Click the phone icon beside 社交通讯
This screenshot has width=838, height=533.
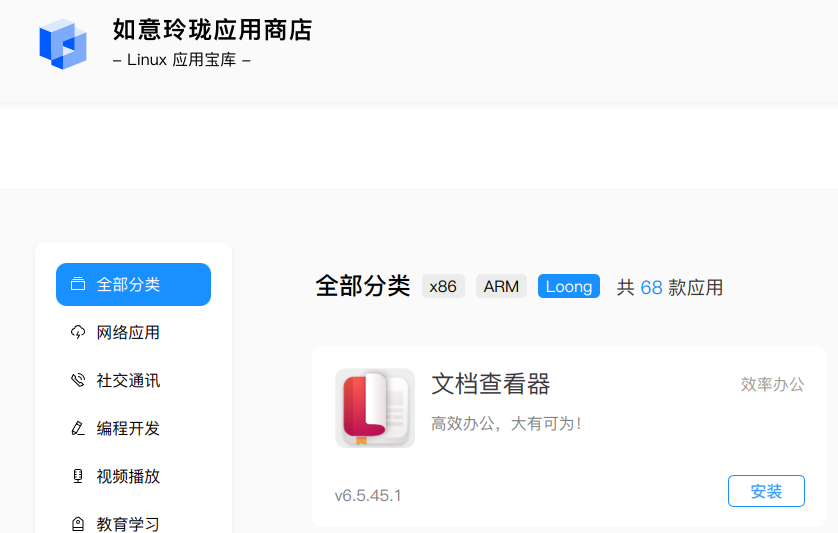78,381
